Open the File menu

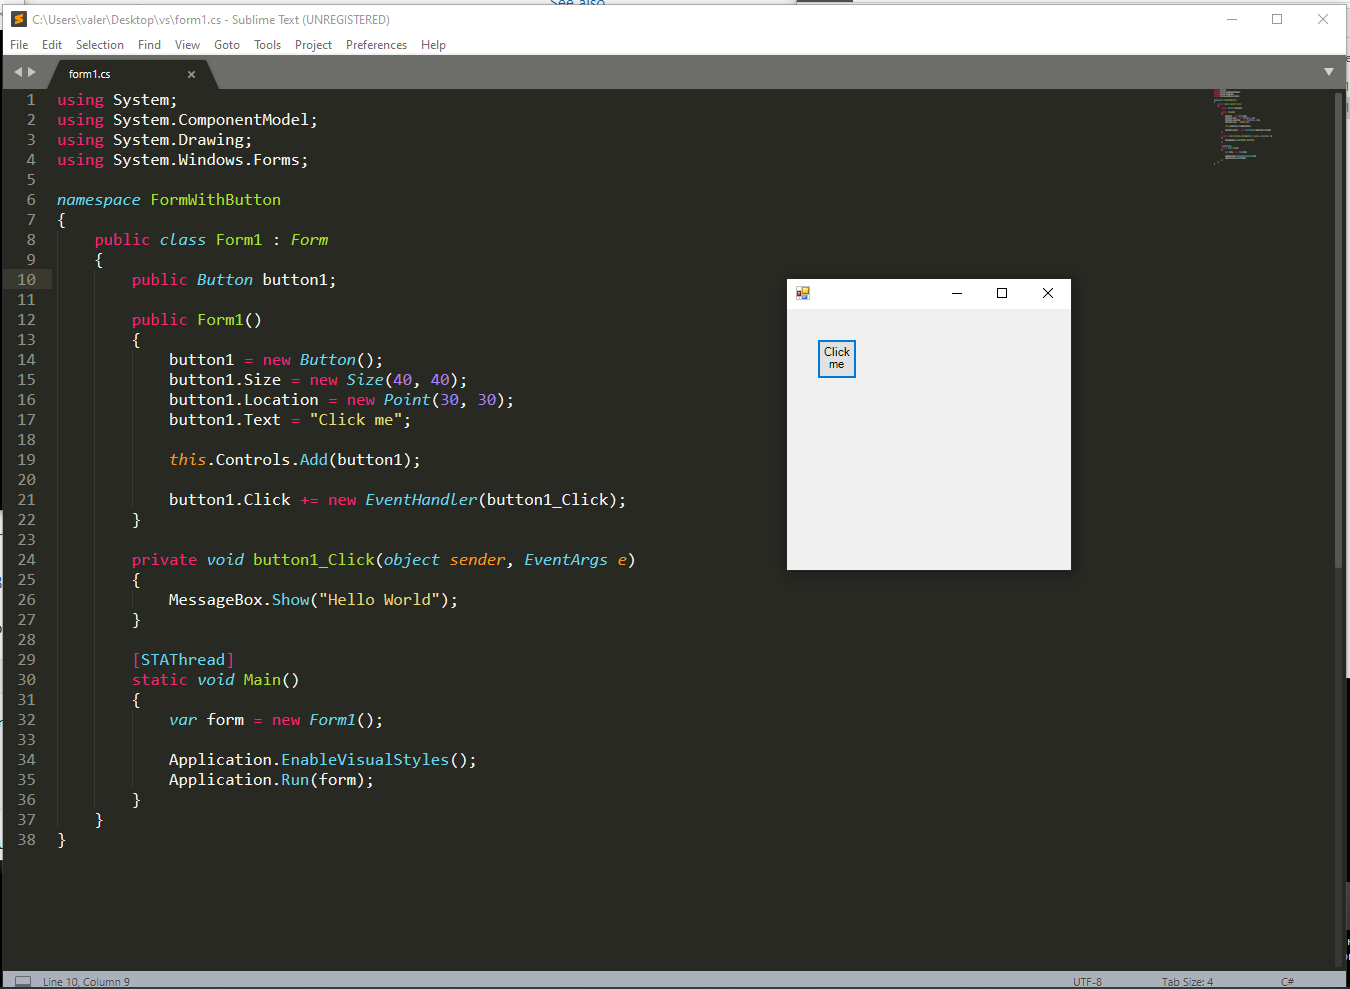(x=19, y=45)
